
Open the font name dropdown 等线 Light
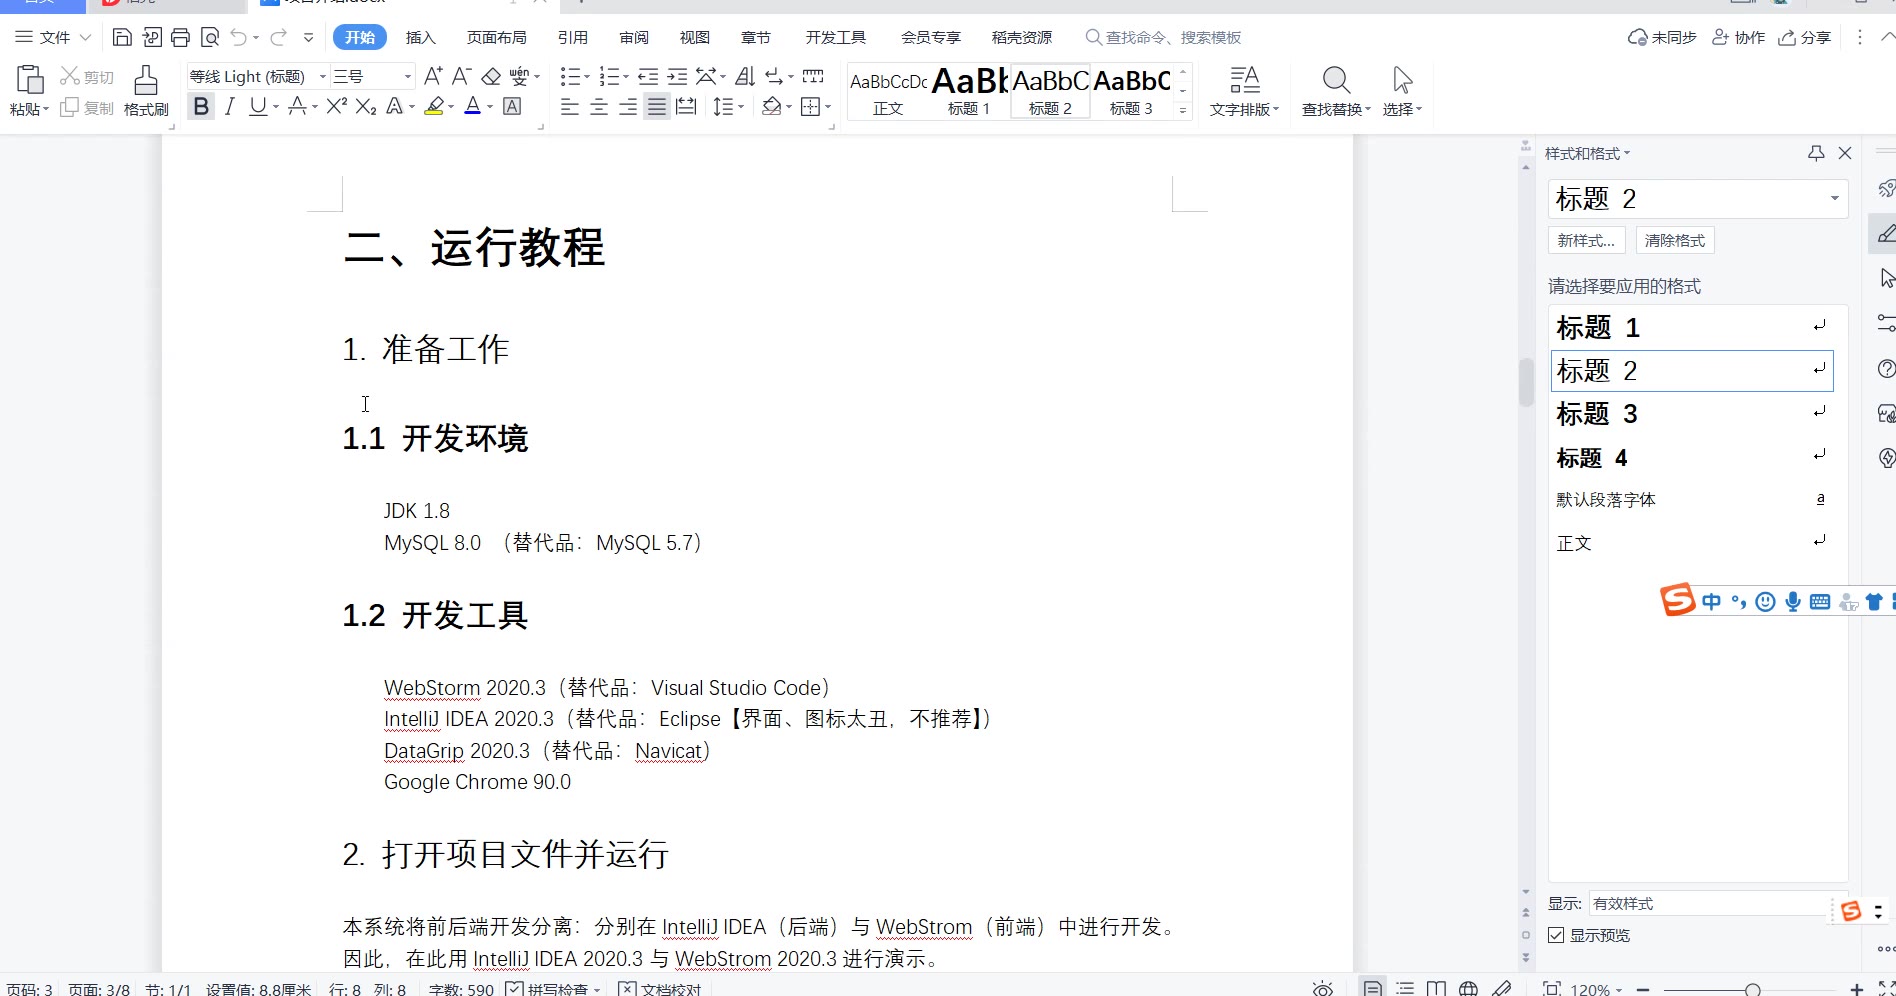coord(322,76)
